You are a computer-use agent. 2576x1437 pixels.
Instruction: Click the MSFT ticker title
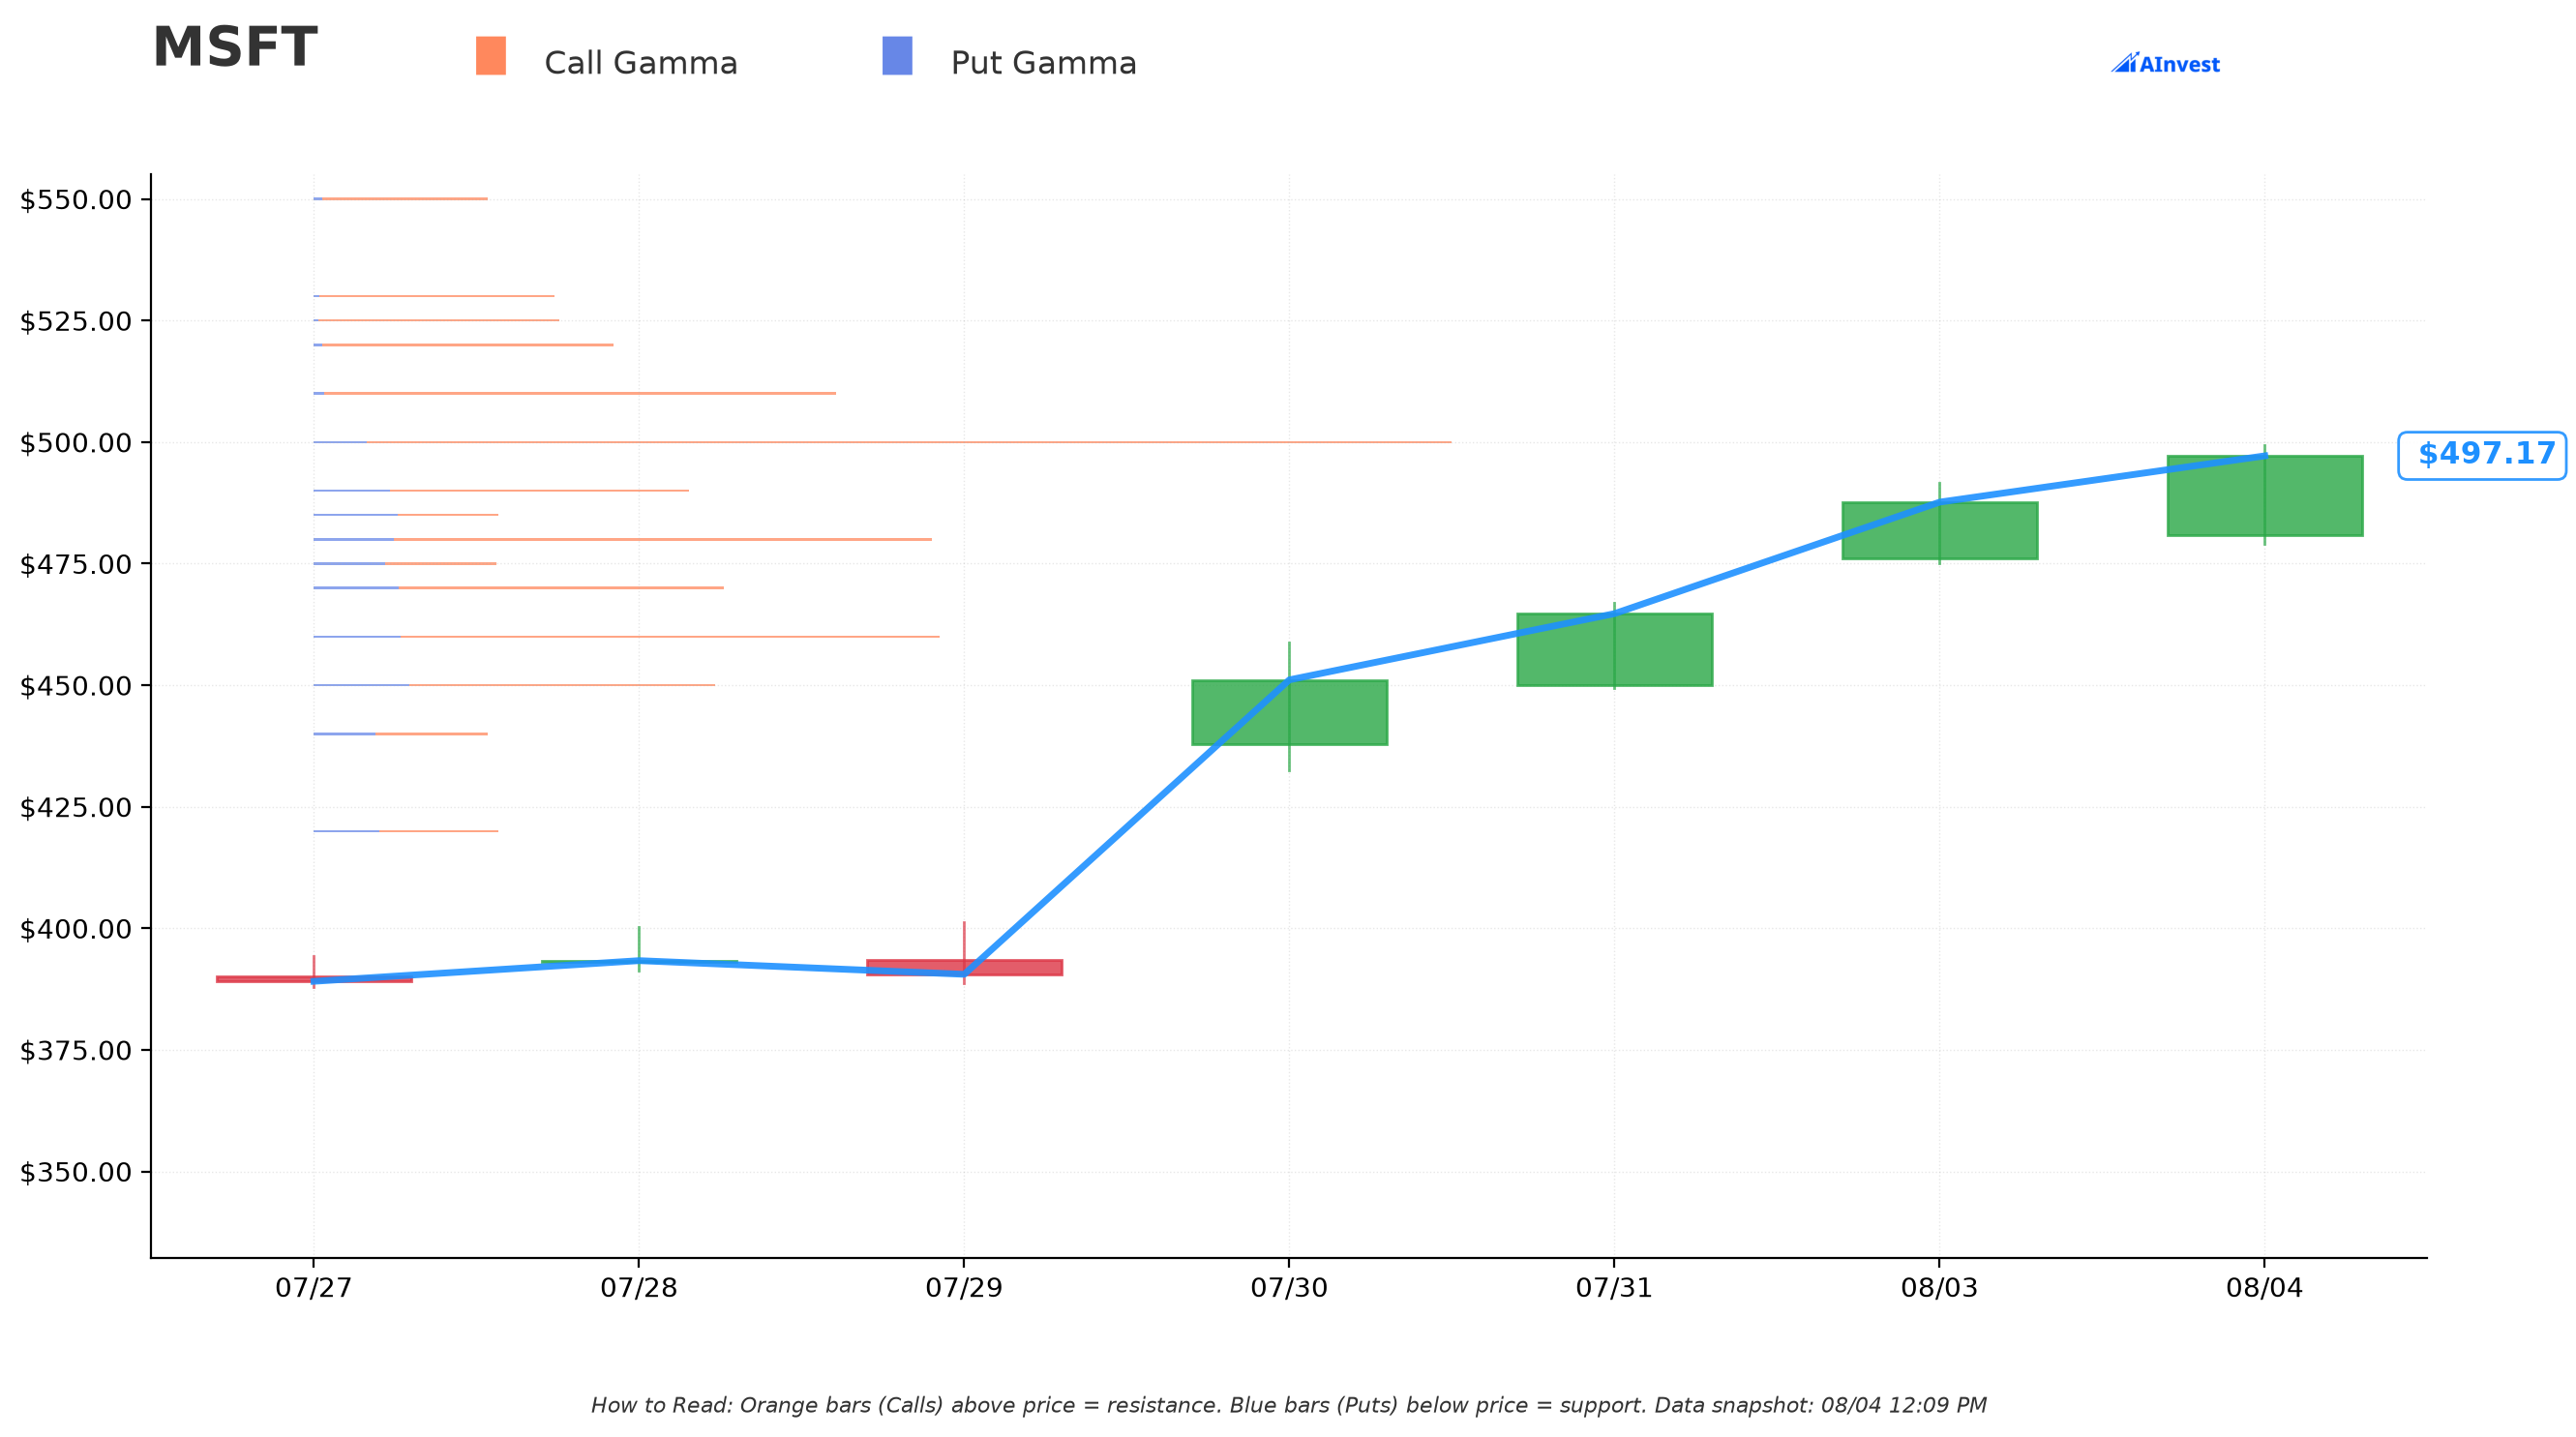(235, 48)
